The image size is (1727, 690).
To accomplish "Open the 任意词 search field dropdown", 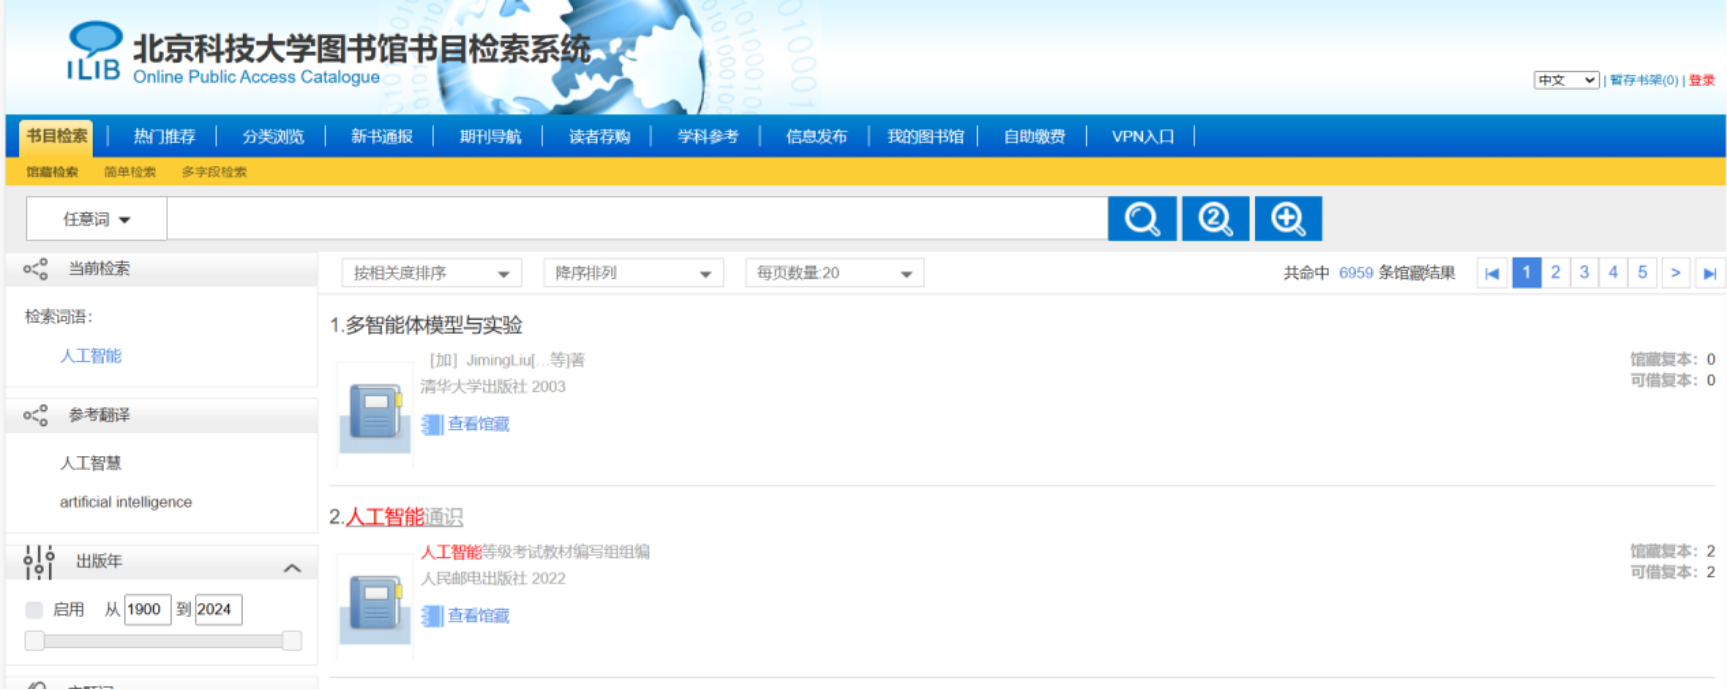I will coord(97,219).
